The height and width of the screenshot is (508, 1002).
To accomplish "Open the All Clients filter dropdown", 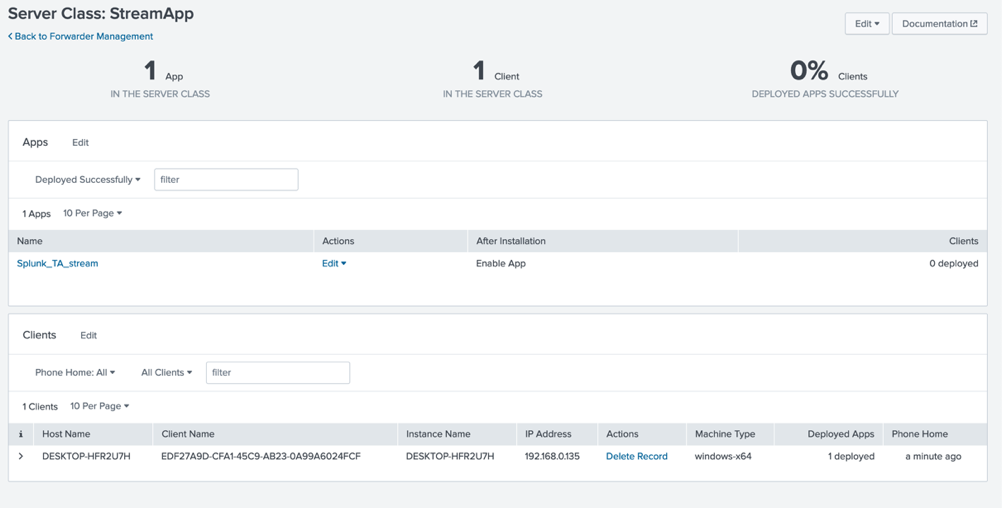I will (166, 373).
